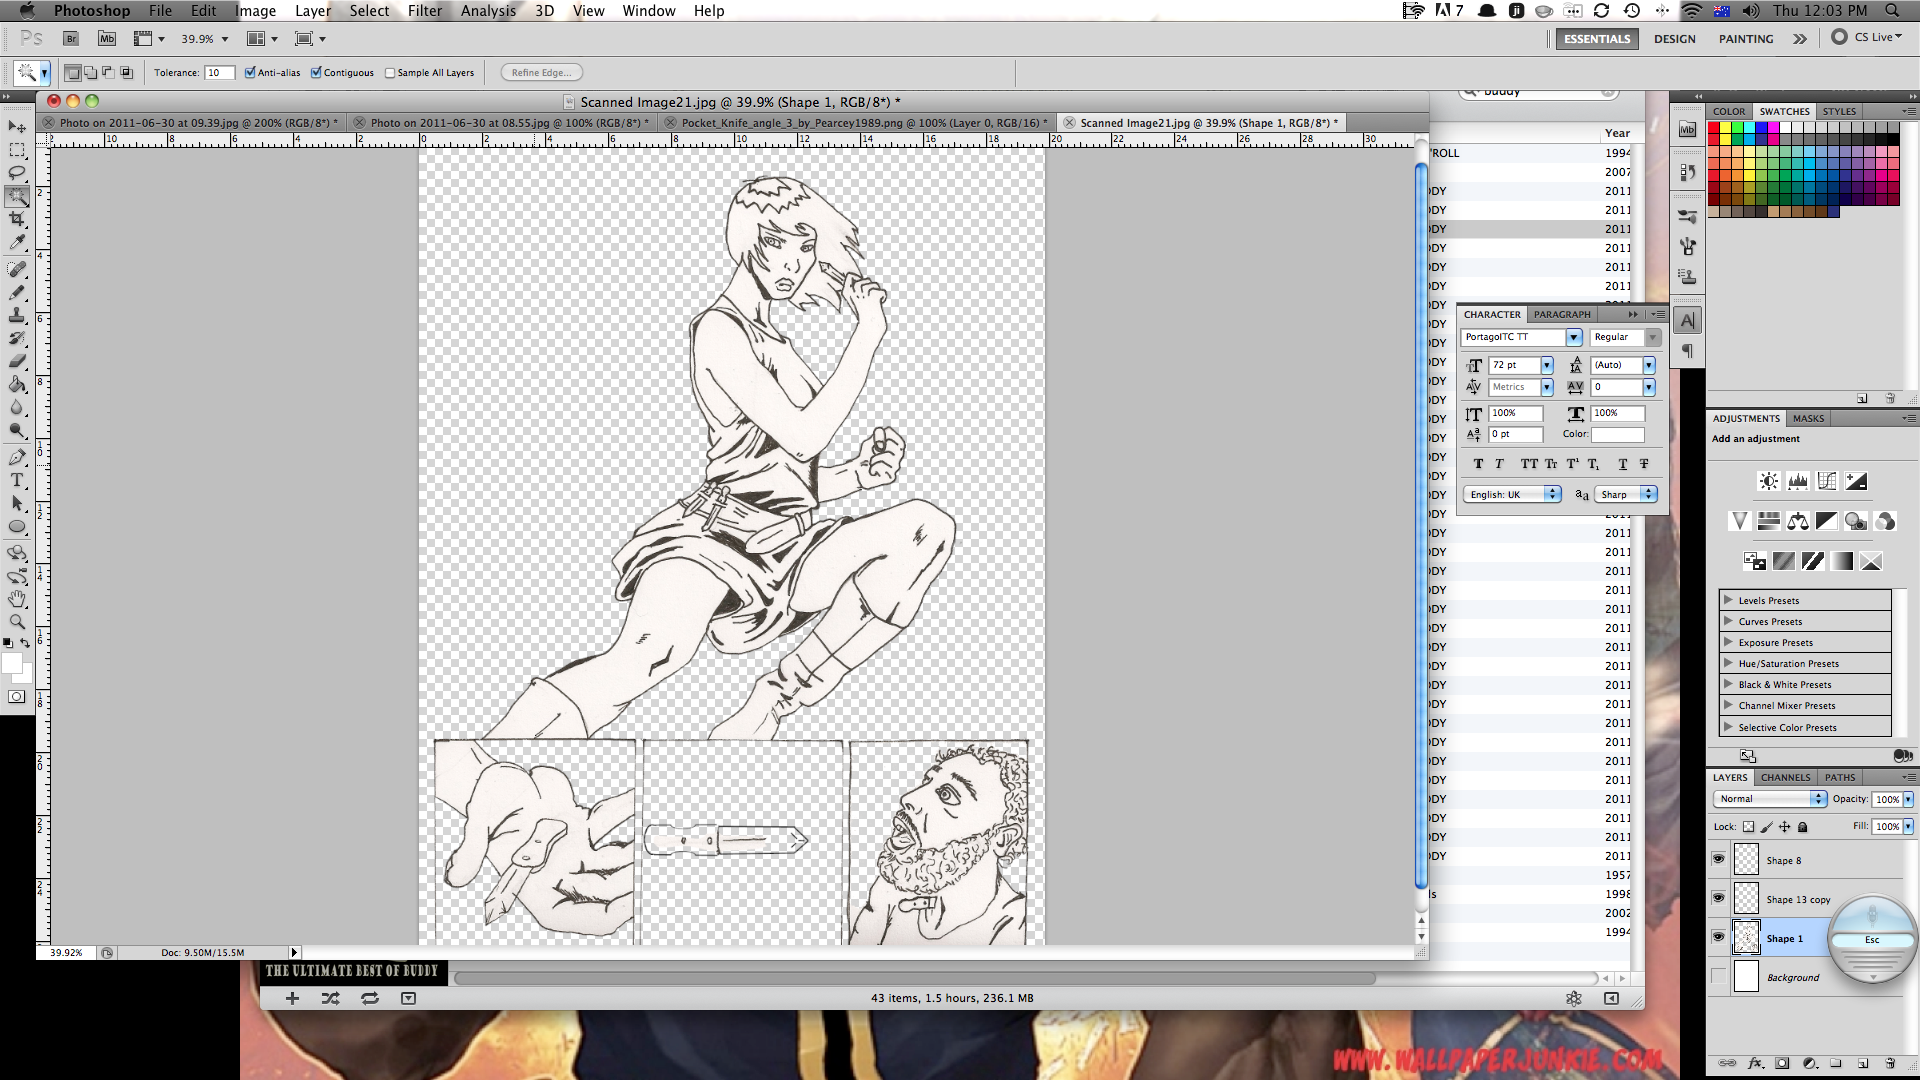Select the Lasso tool
The image size is (1920, 1080).
click(17, 173)
